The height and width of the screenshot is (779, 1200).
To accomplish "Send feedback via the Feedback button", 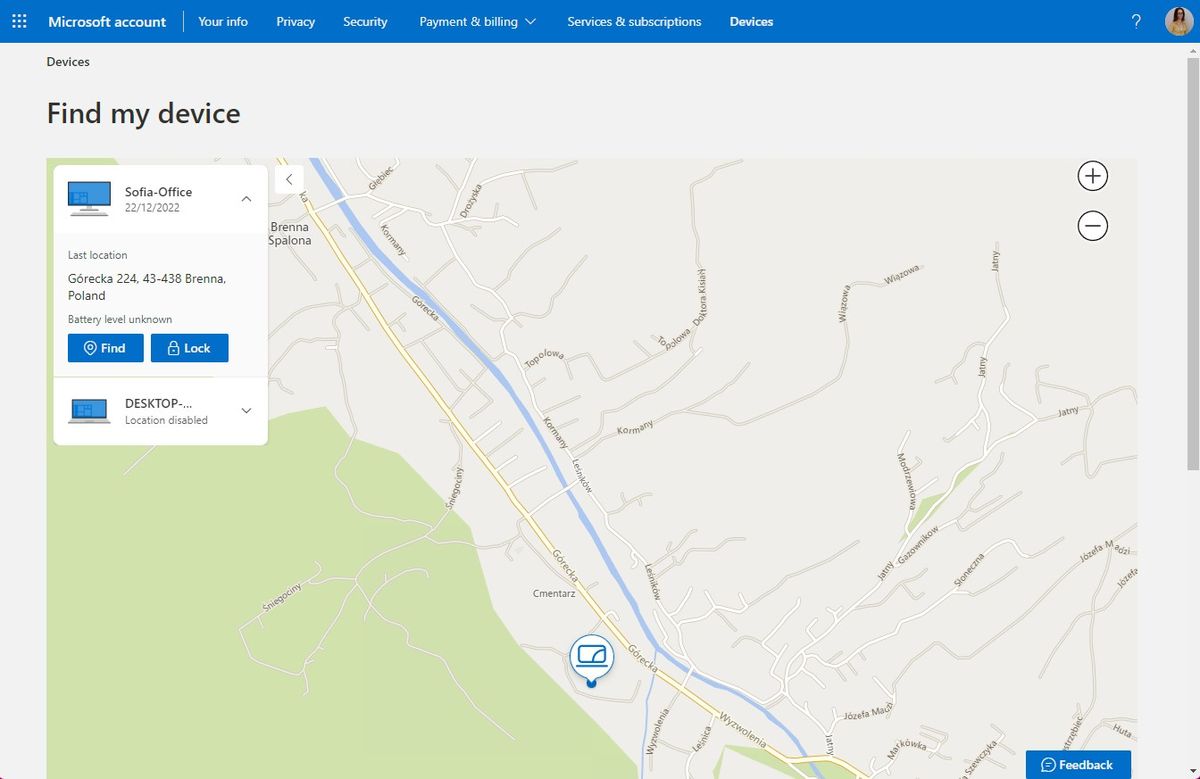I will point(1078,764).
